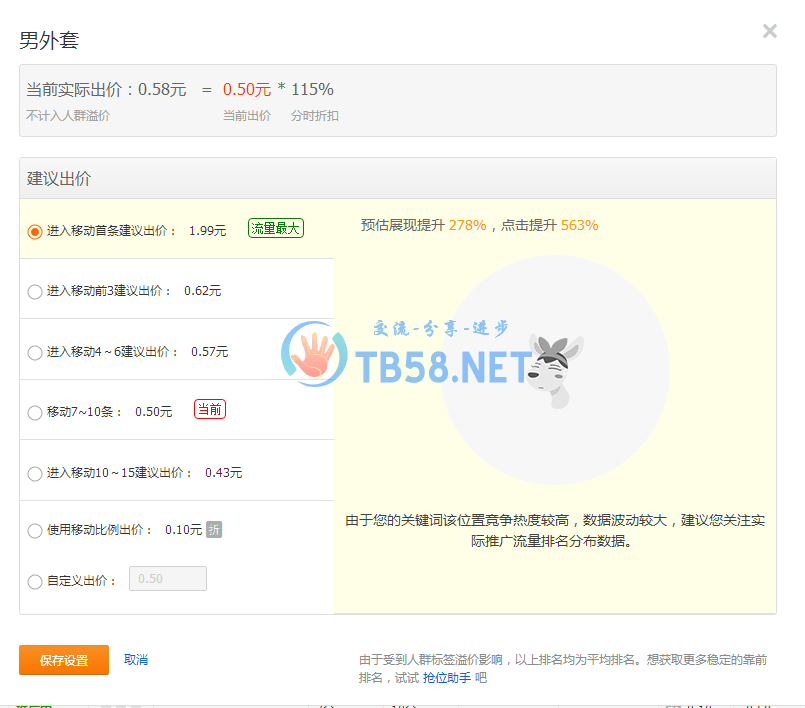
Task: Choose 进入移动前3建议出价 0.62元 option
Action: point(35,291)
